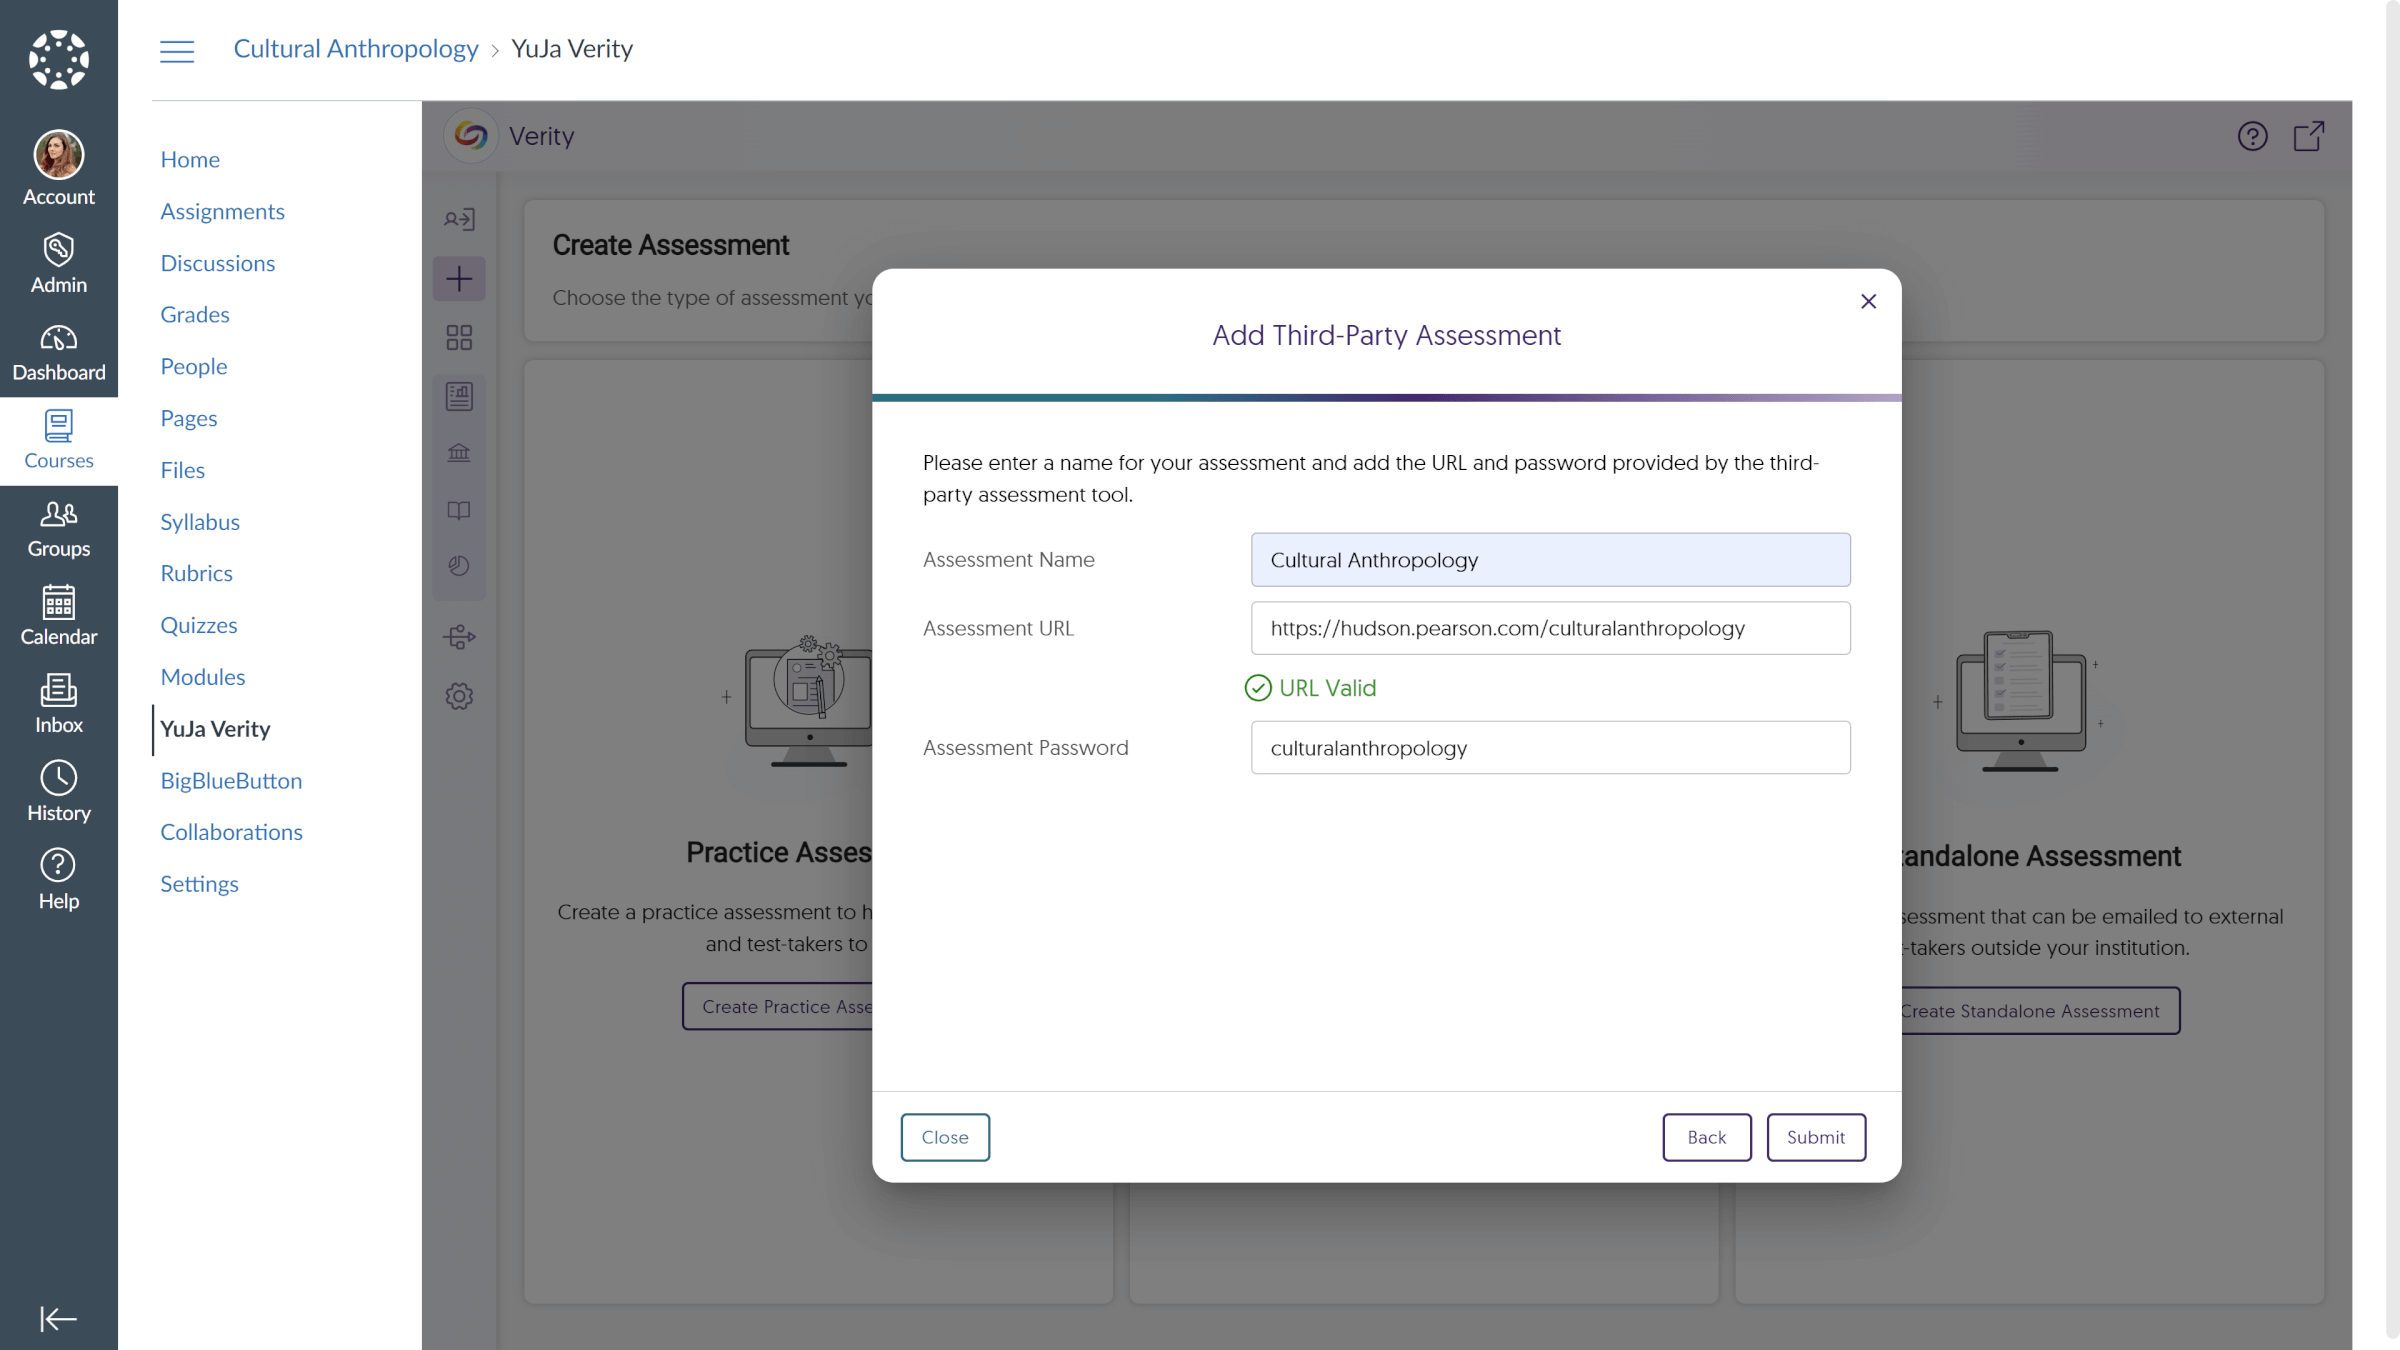Open BigBlueButton in course menu
Screen dimensions: 2400x1350
point(231,781)
